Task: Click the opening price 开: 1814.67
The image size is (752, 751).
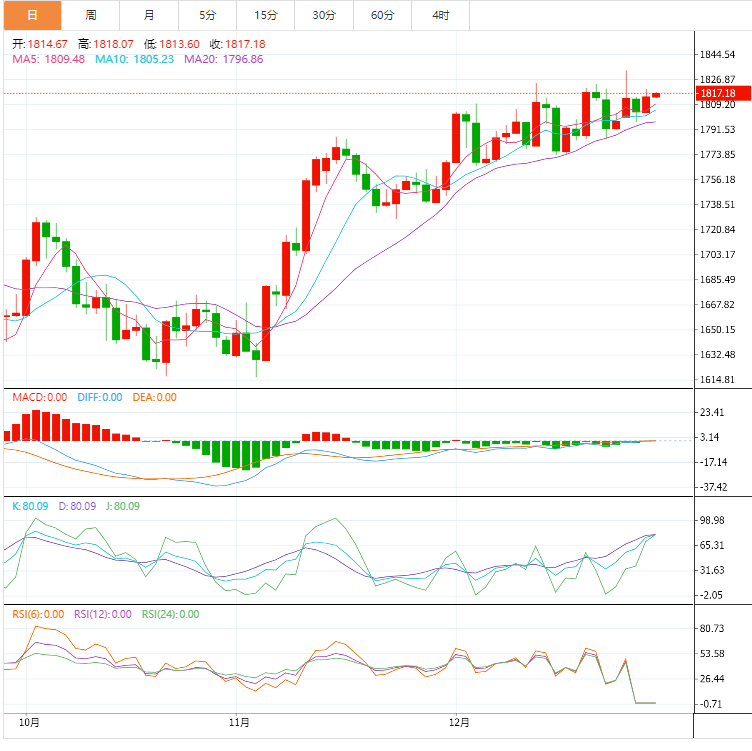Action: coord(40,44)
